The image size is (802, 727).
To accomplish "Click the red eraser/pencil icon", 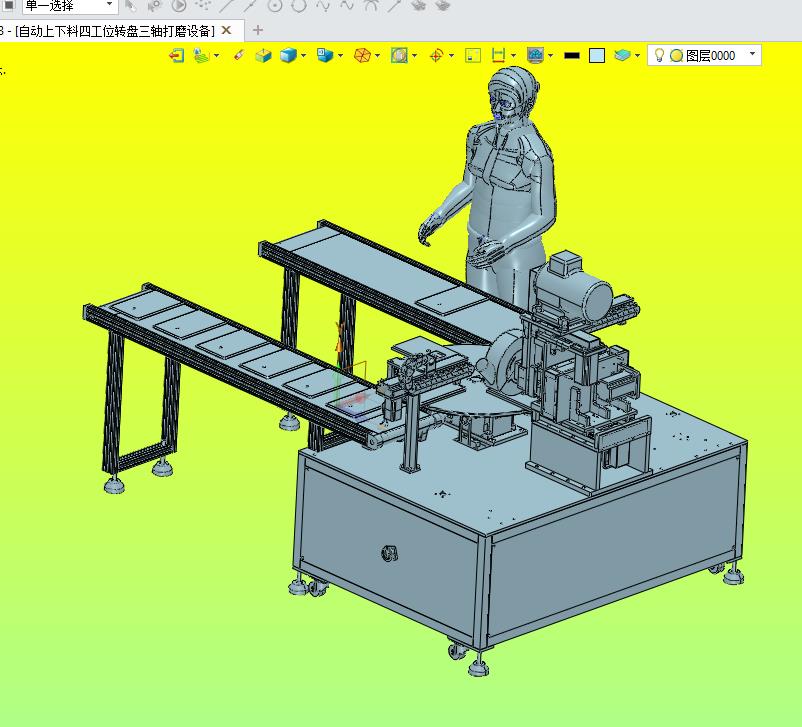I will 239,55.
